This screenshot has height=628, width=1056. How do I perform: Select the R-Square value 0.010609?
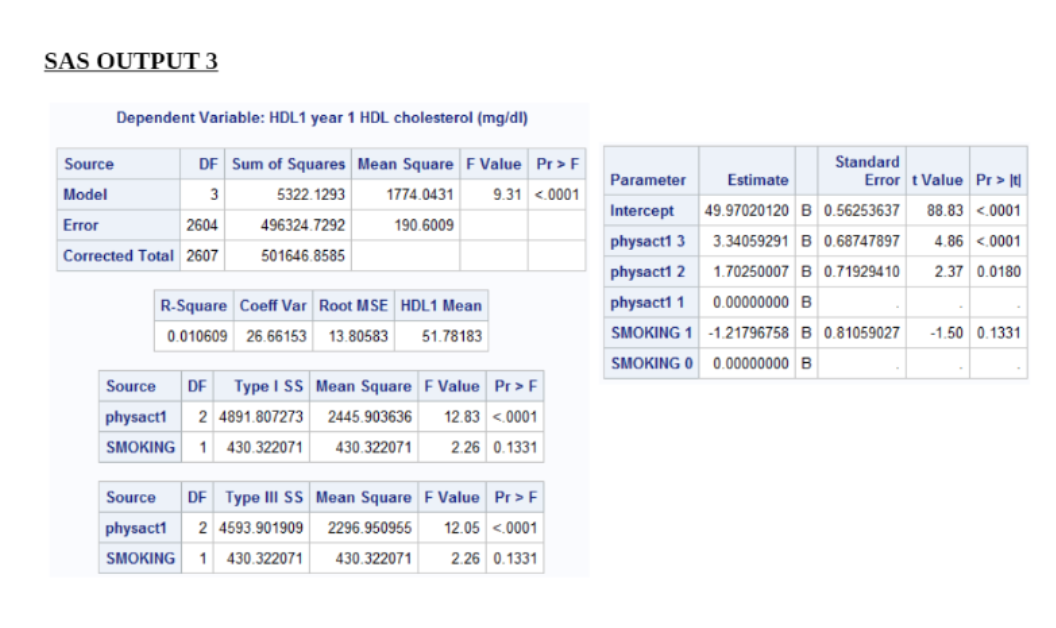(x=197, y=336)
